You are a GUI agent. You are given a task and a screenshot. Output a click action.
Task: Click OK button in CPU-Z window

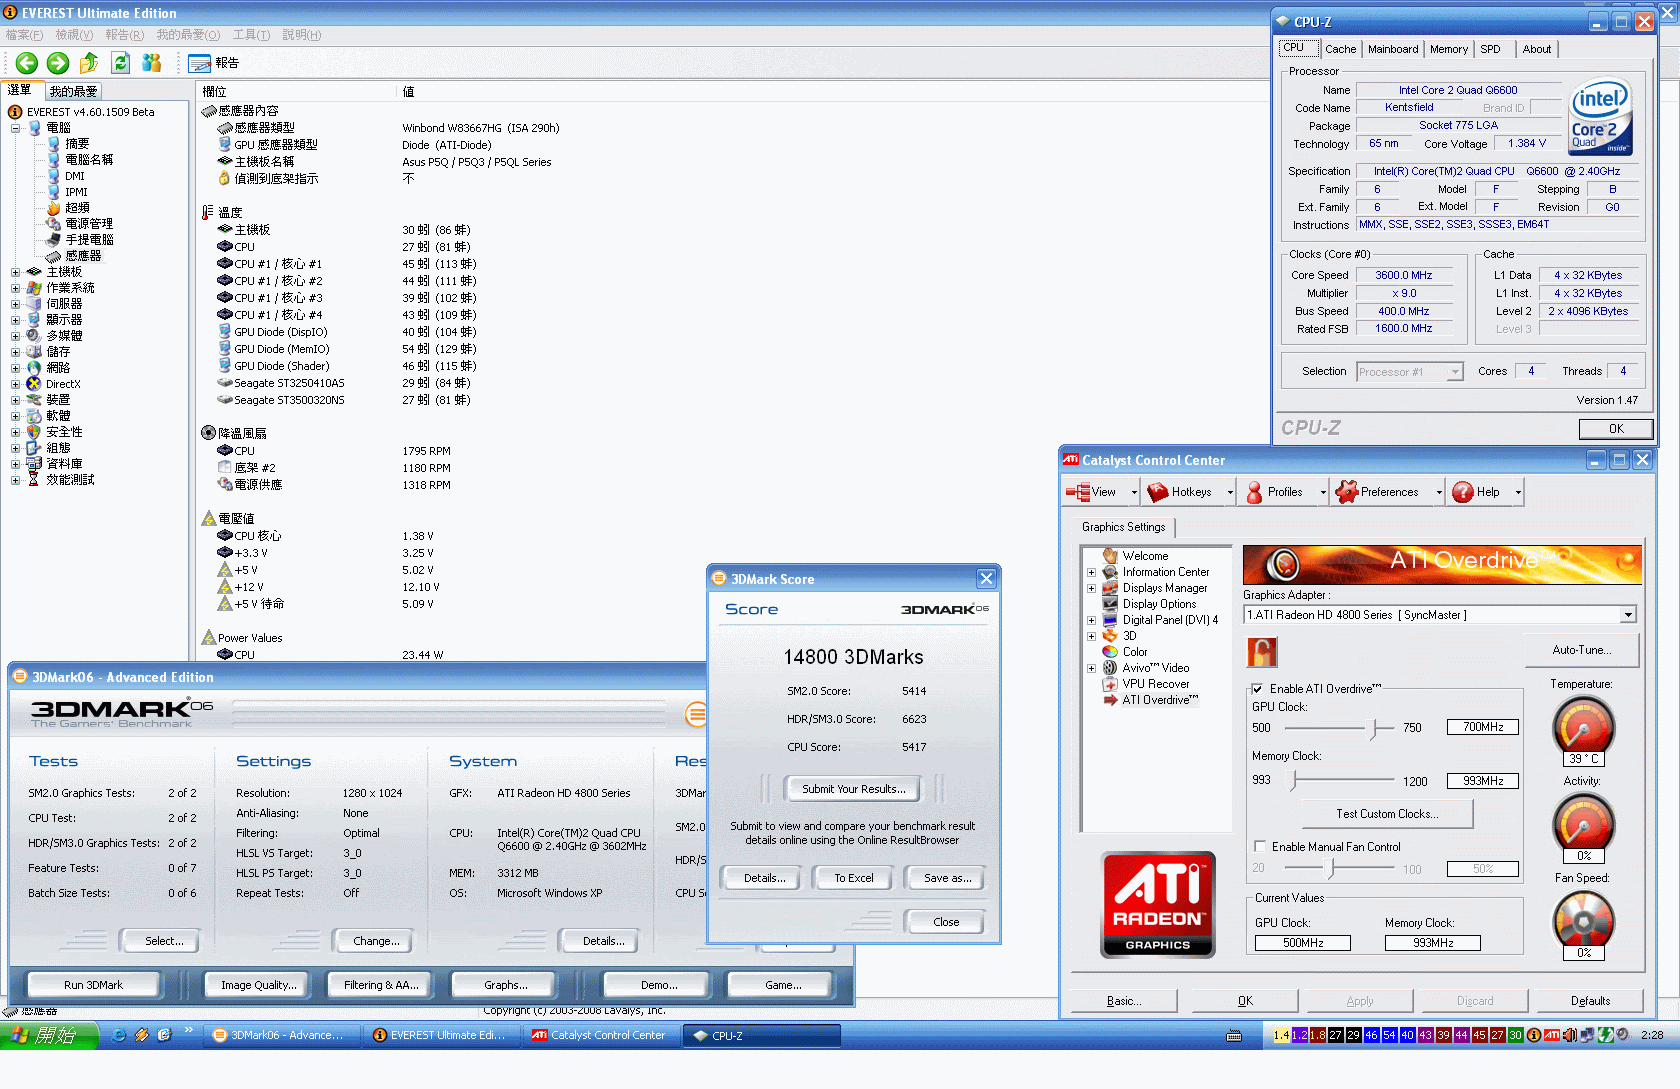click(1616, 429)
